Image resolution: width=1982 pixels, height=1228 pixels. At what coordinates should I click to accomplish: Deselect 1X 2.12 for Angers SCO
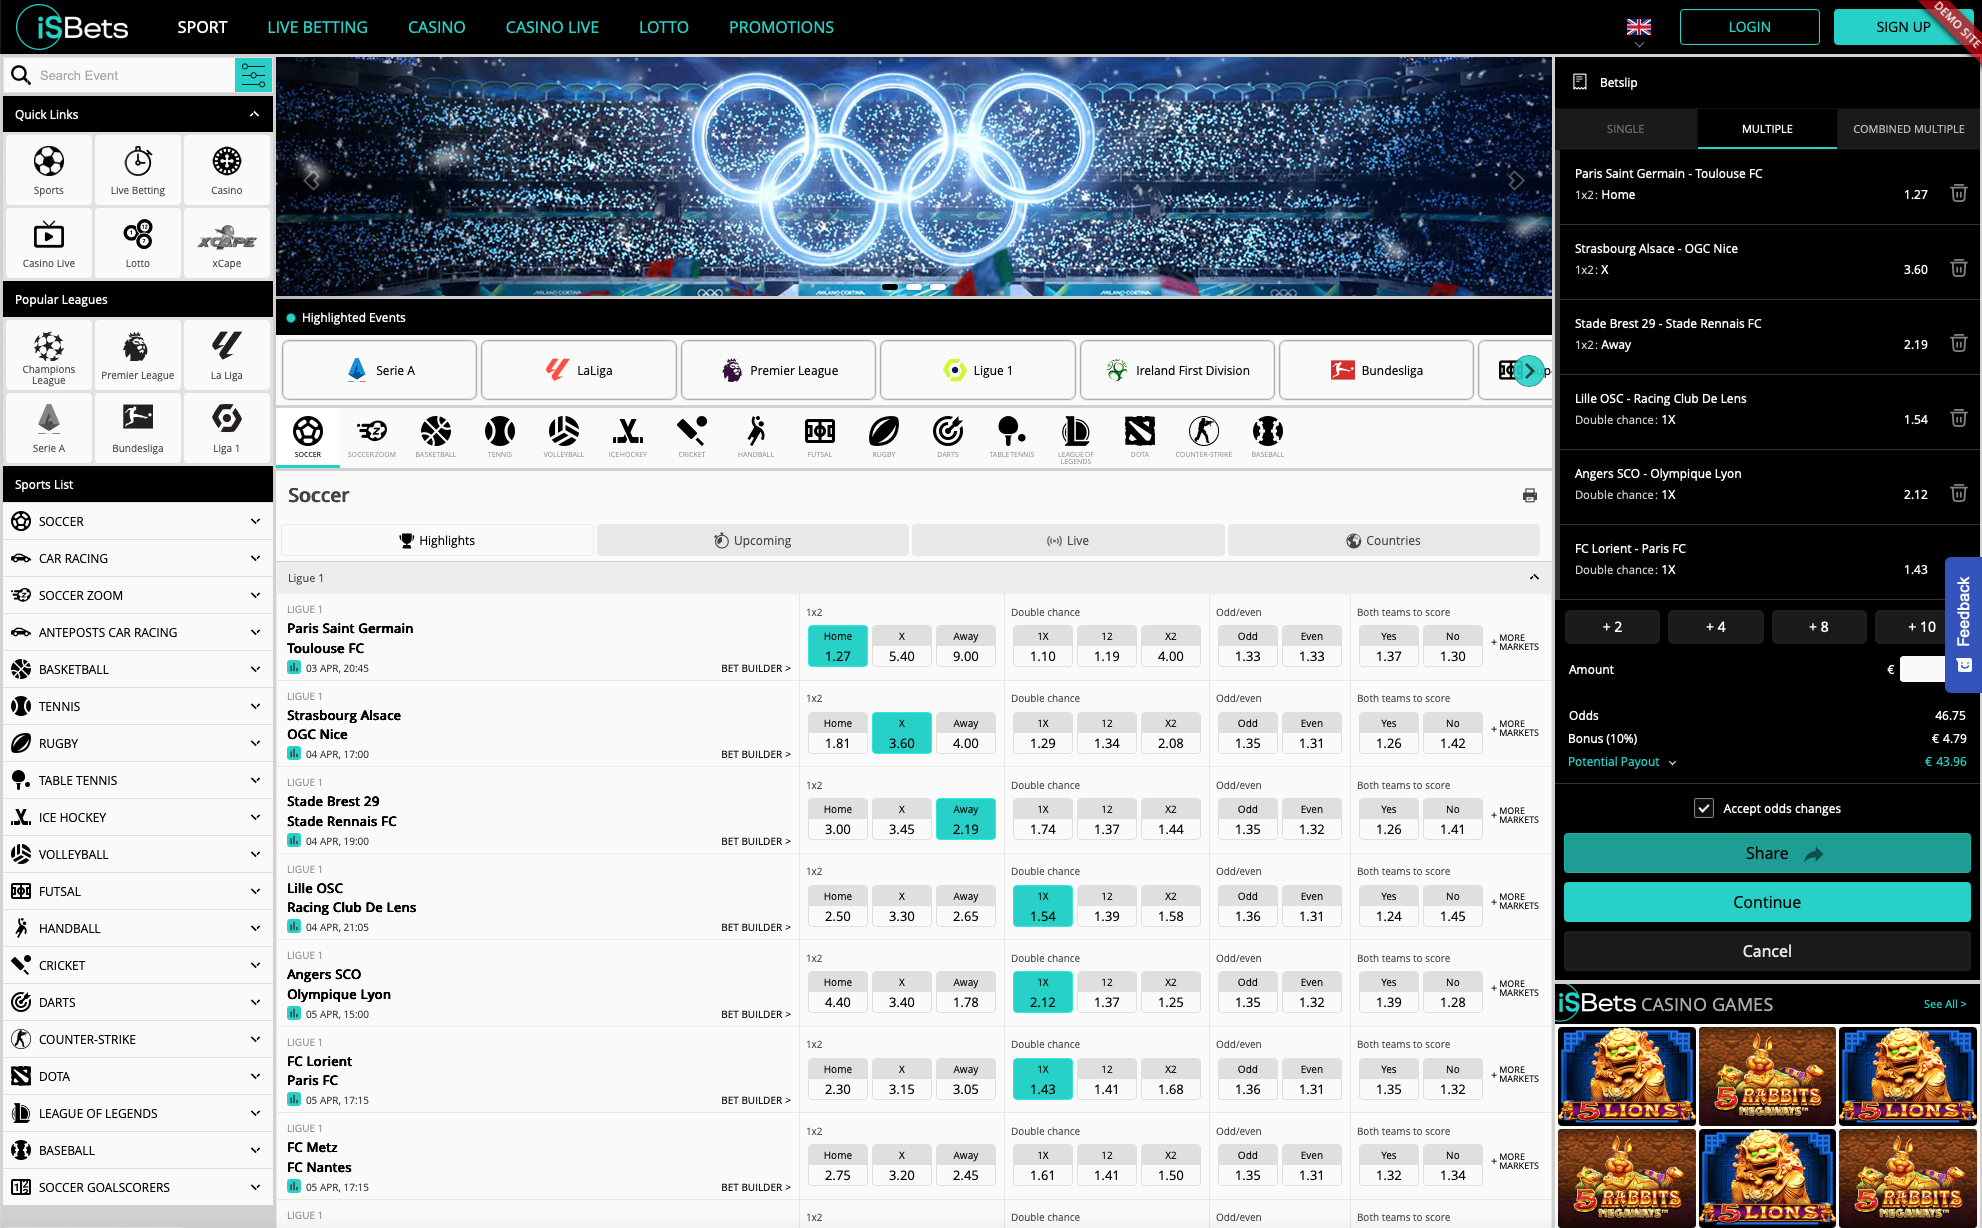(1043, 993)
